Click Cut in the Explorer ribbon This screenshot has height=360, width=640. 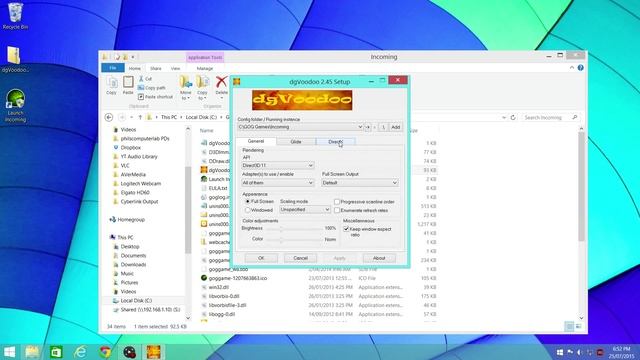(145, 78)
